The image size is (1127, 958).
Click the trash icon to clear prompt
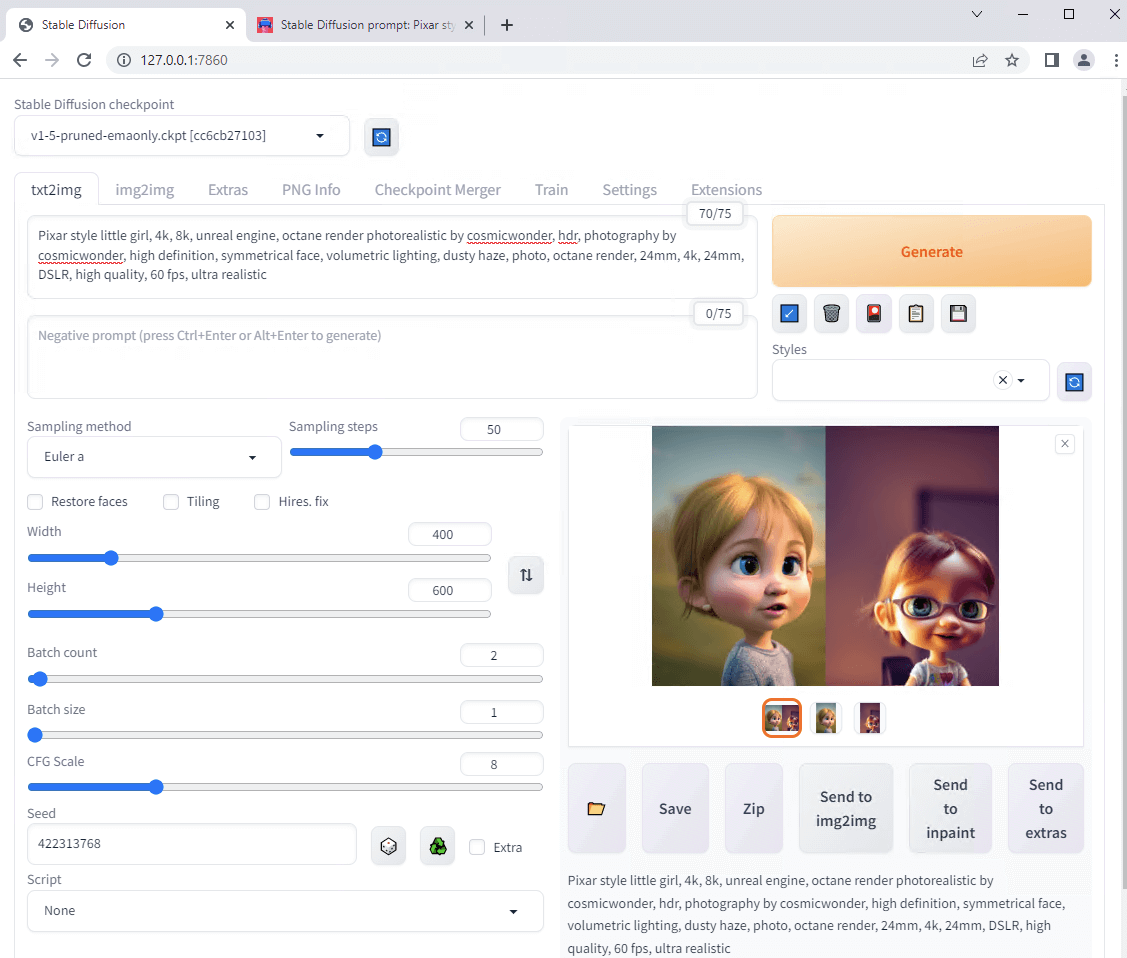[831, 314]
